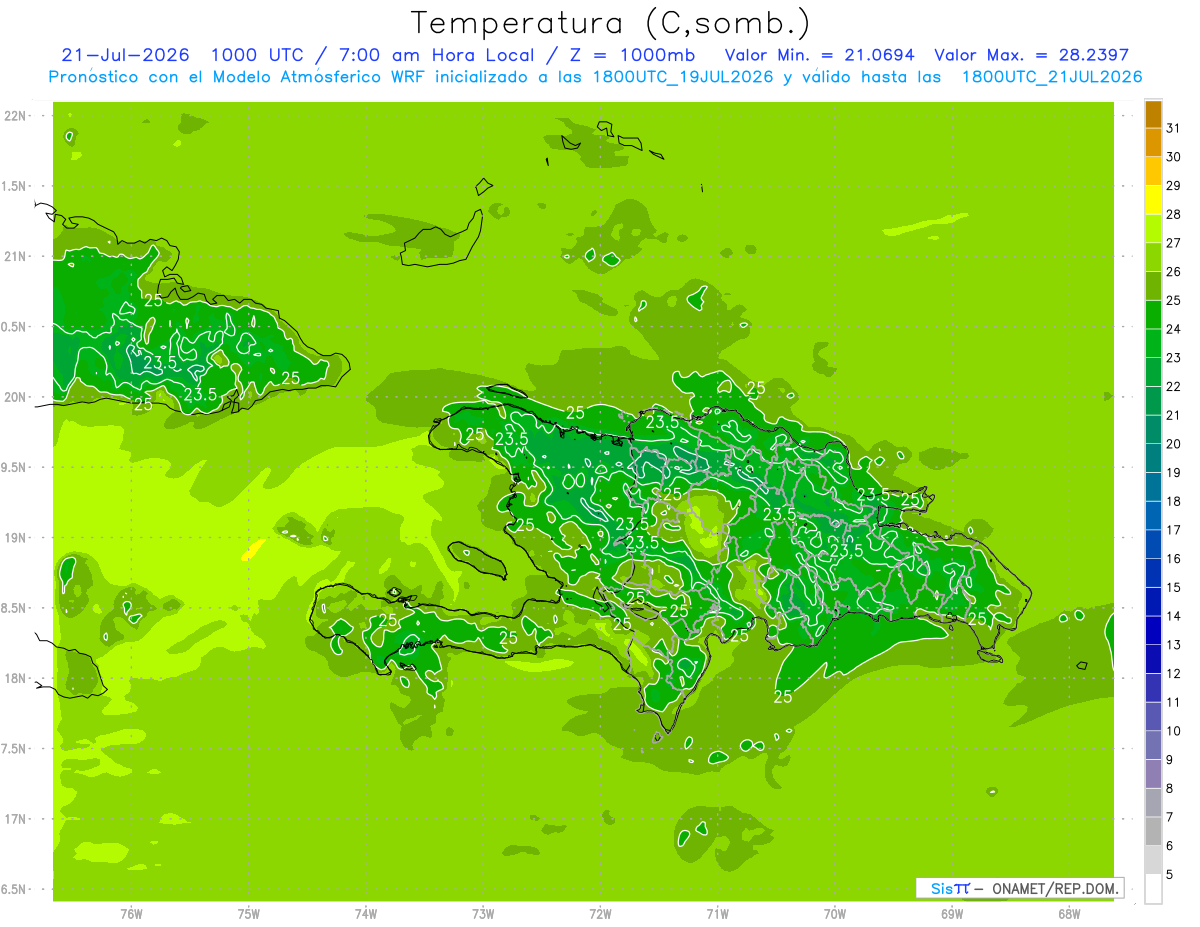Image resolution: width=1200 pixels, height=927 pixels.
Task: Click the legend value "24"
Action: (x=1174, y=329)
